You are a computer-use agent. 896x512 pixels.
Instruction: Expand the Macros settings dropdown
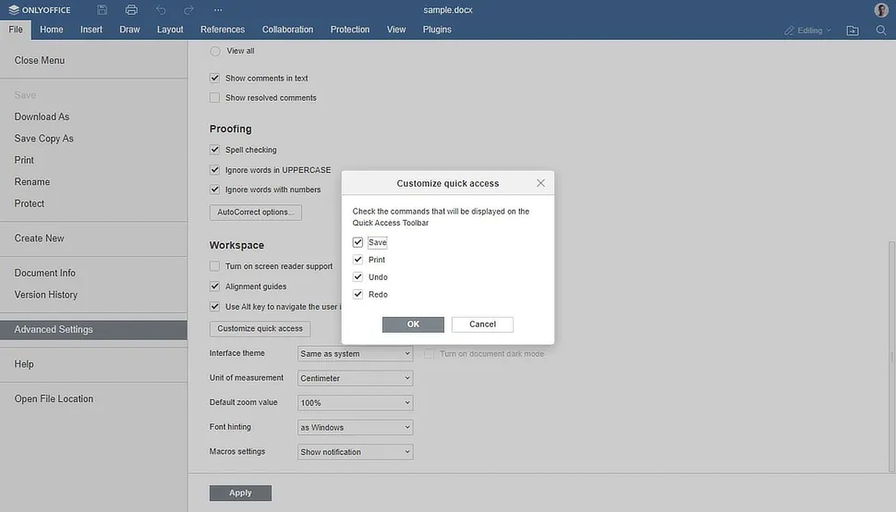[355, 452]
